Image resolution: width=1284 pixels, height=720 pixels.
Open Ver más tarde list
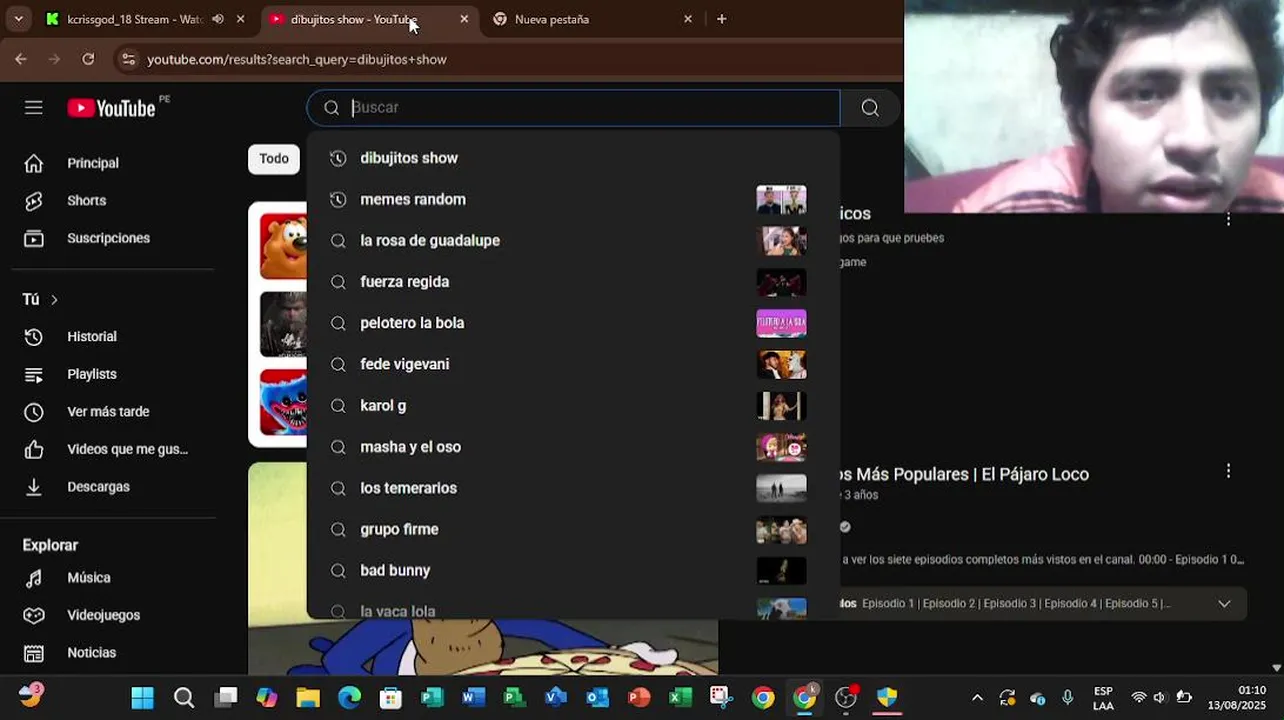click(x=108, y=412)
